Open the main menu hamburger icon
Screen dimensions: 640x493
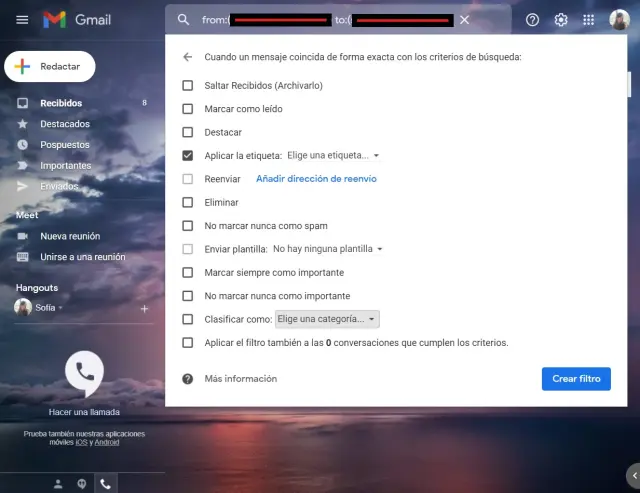point(22,20)
